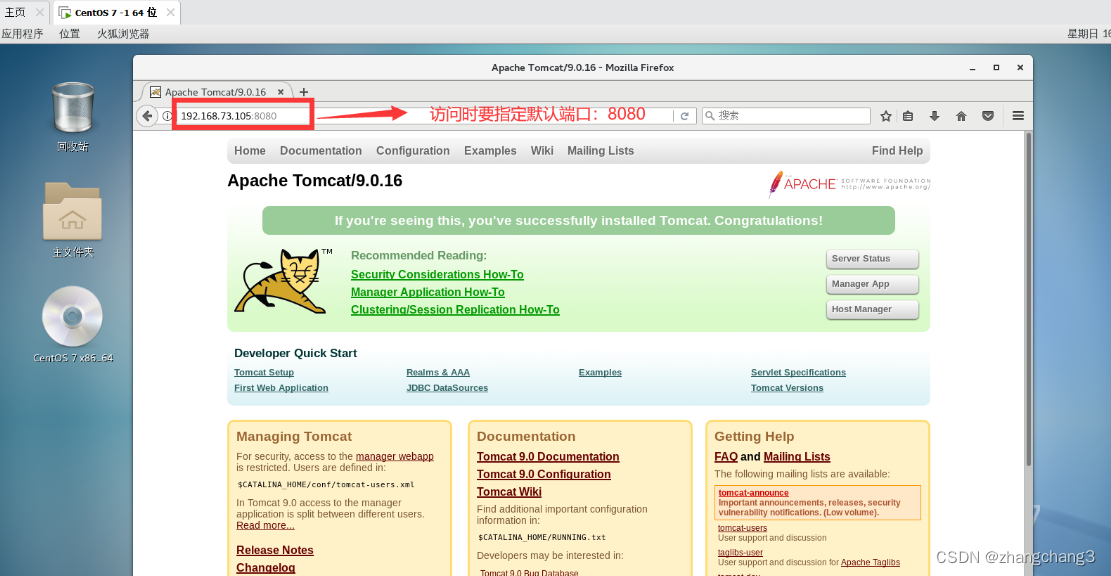Open Mailing Lists link under Getting Help
This screenshot has height=576, width=1111.
(796, 457)
